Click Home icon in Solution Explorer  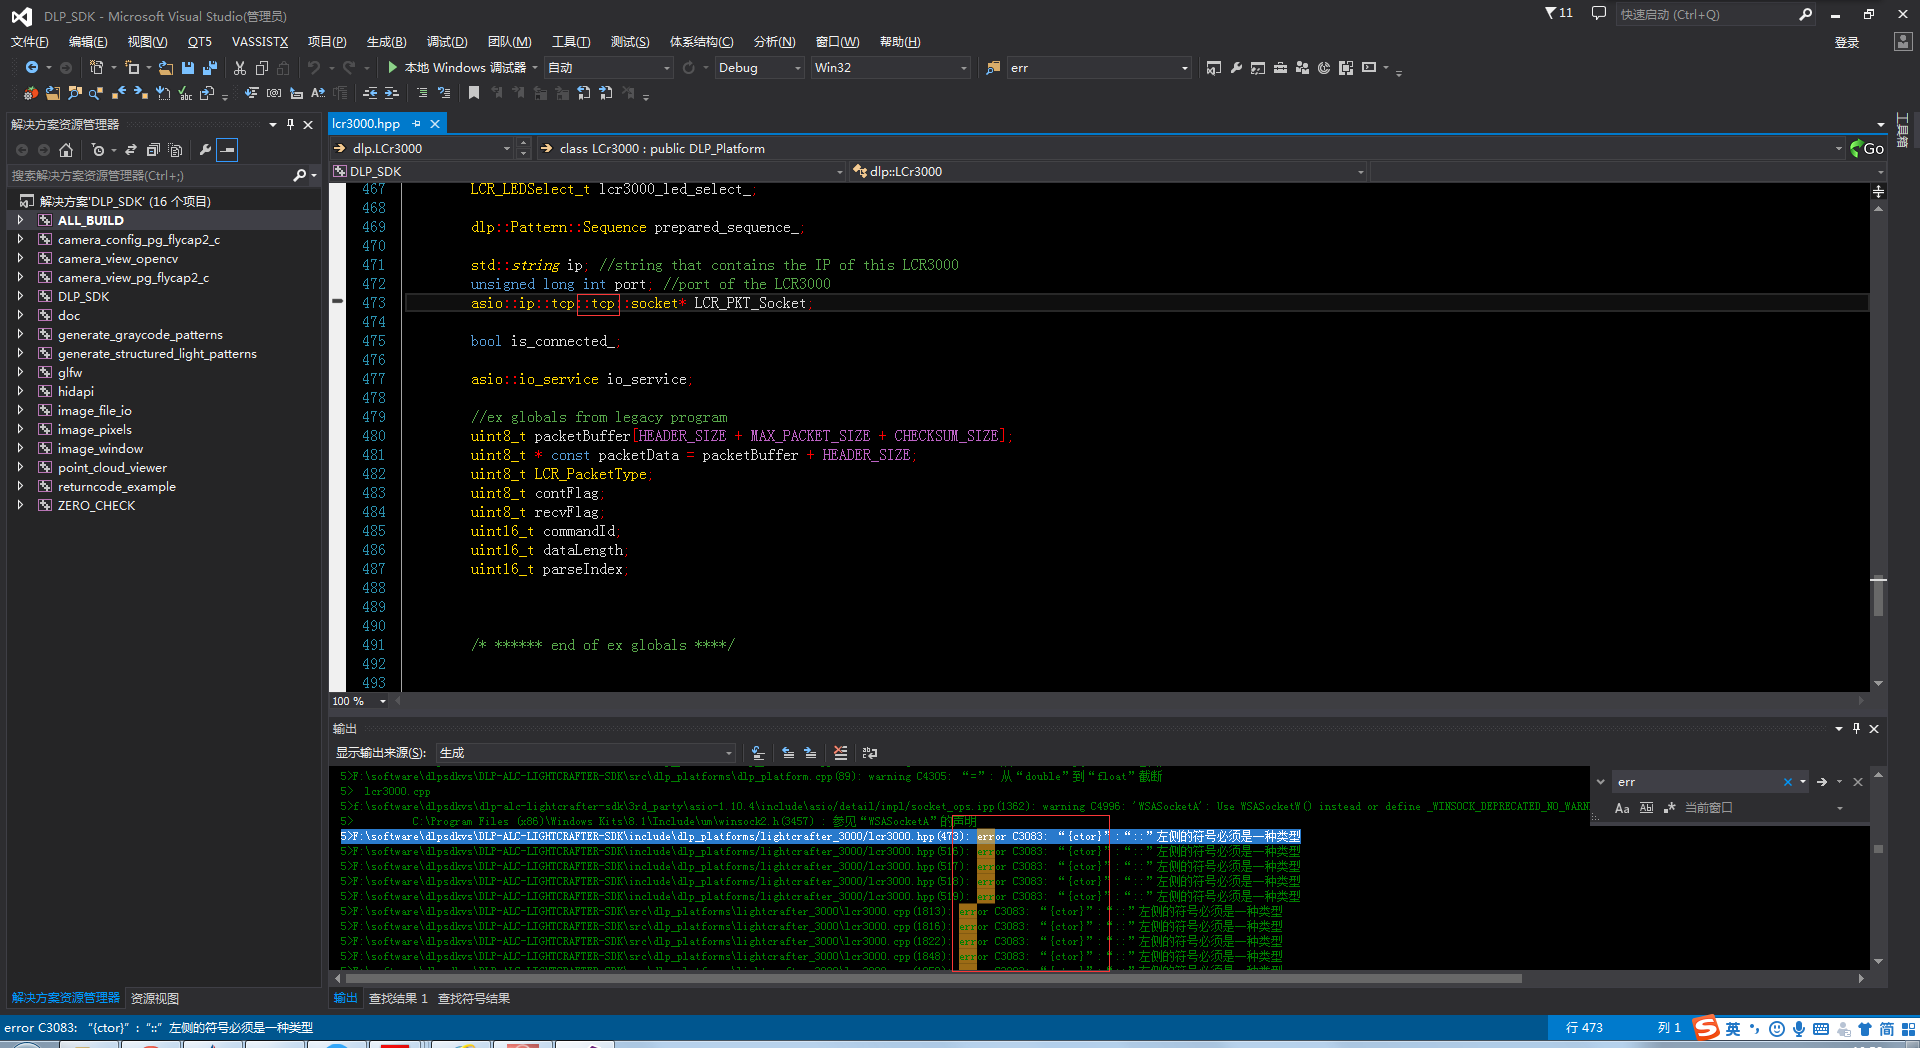66,150
